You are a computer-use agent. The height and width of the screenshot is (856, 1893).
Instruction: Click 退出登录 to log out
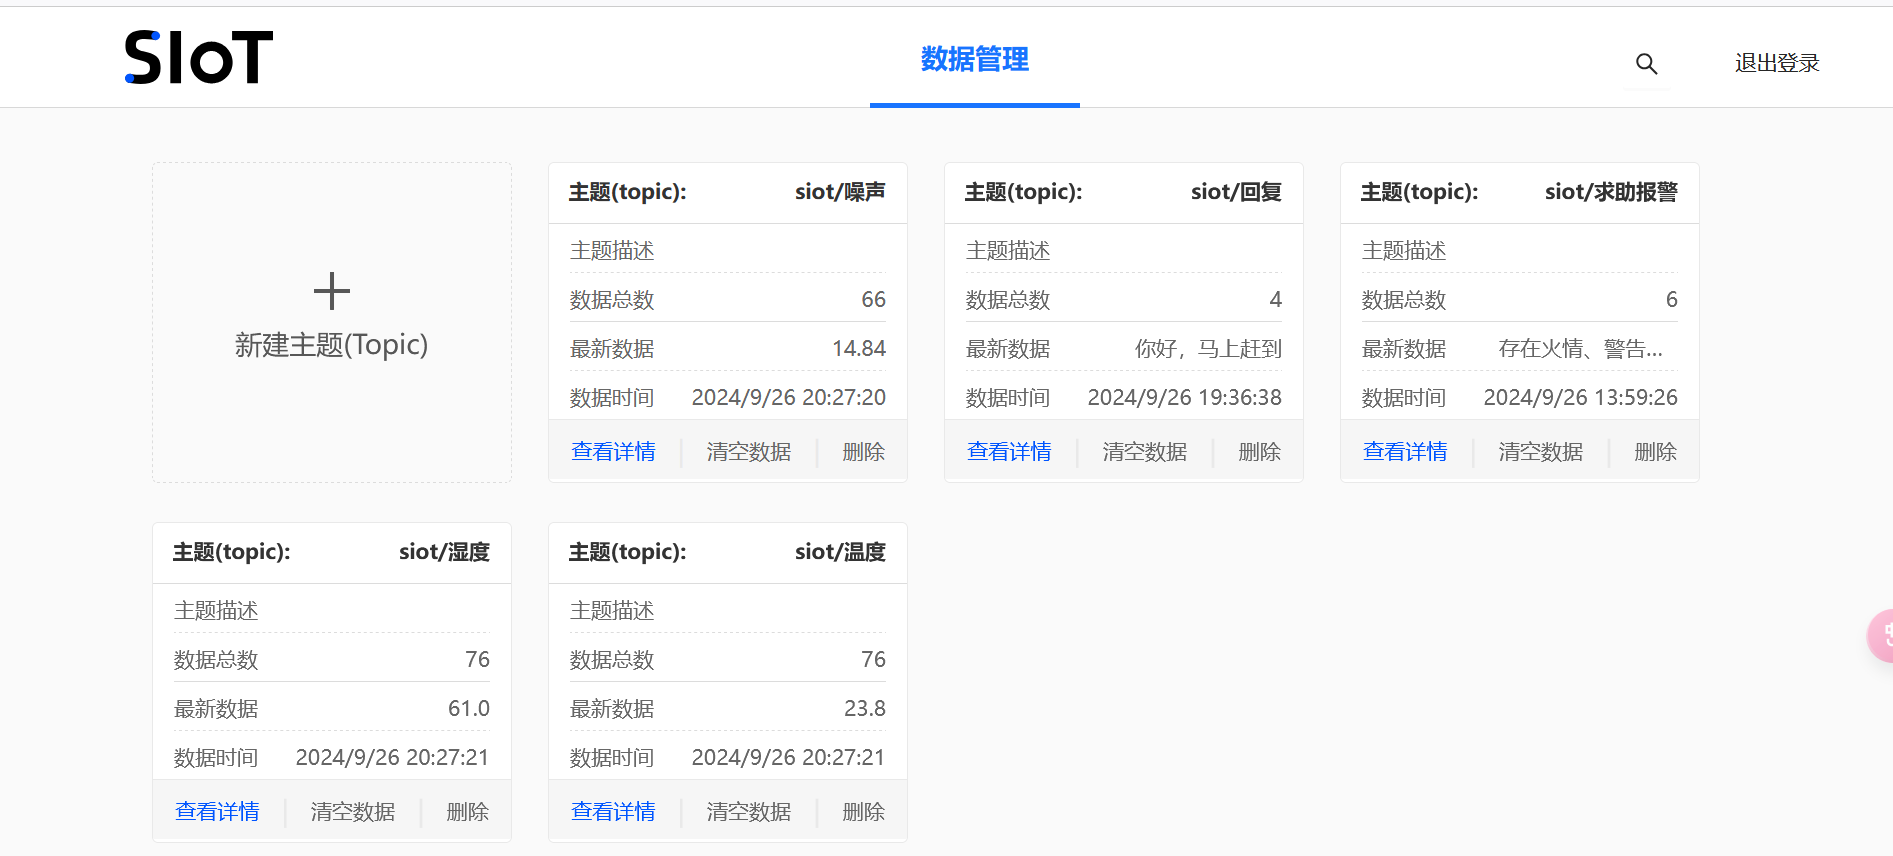(1777, 63)
